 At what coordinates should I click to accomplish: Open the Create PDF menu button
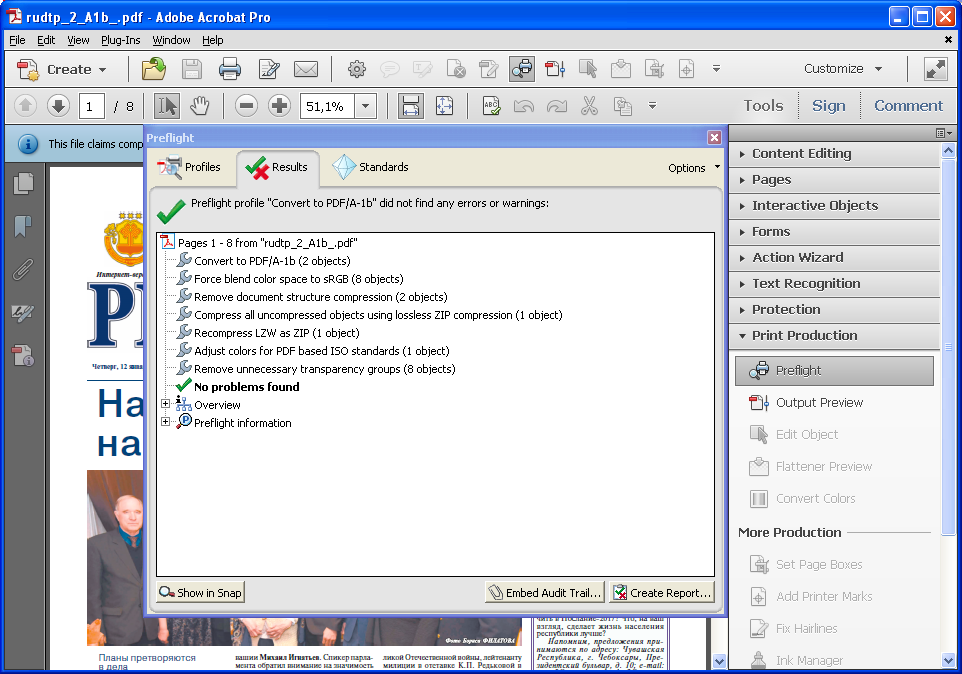tap(61, 69)
